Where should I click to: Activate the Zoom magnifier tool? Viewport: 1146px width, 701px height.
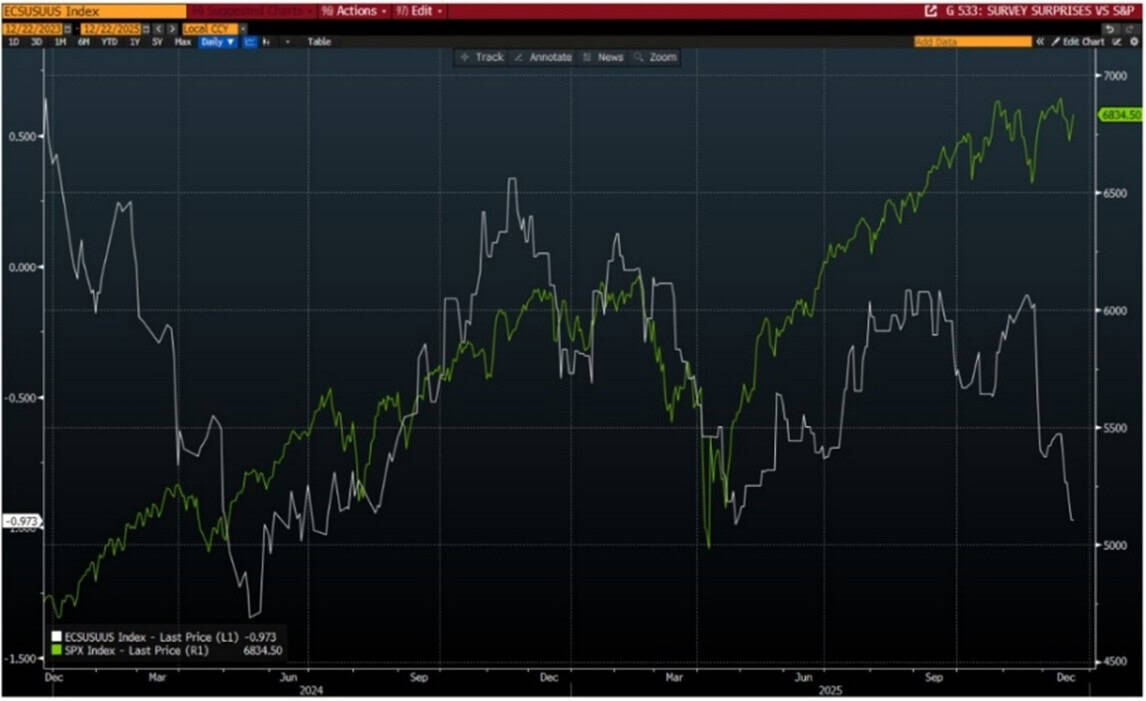click(655, 57)
